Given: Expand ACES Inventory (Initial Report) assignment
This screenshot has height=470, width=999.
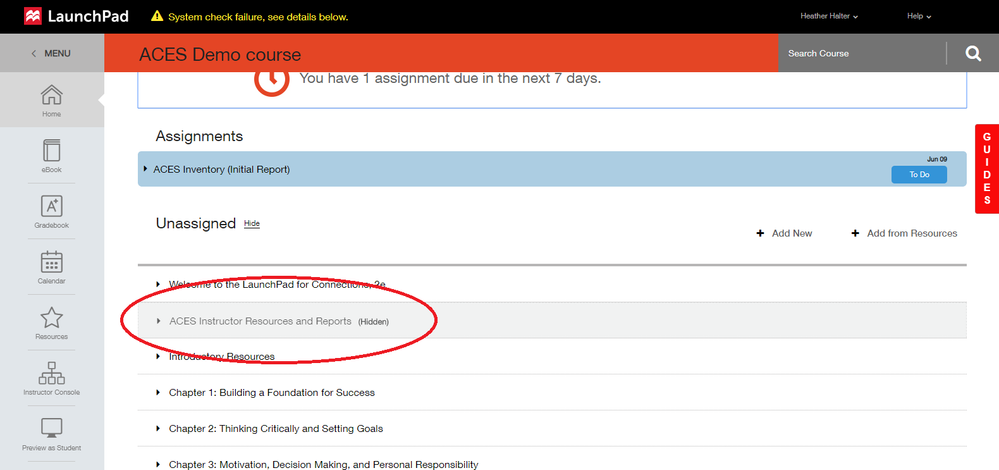Looking at the screenshot, I should point(146,169).
